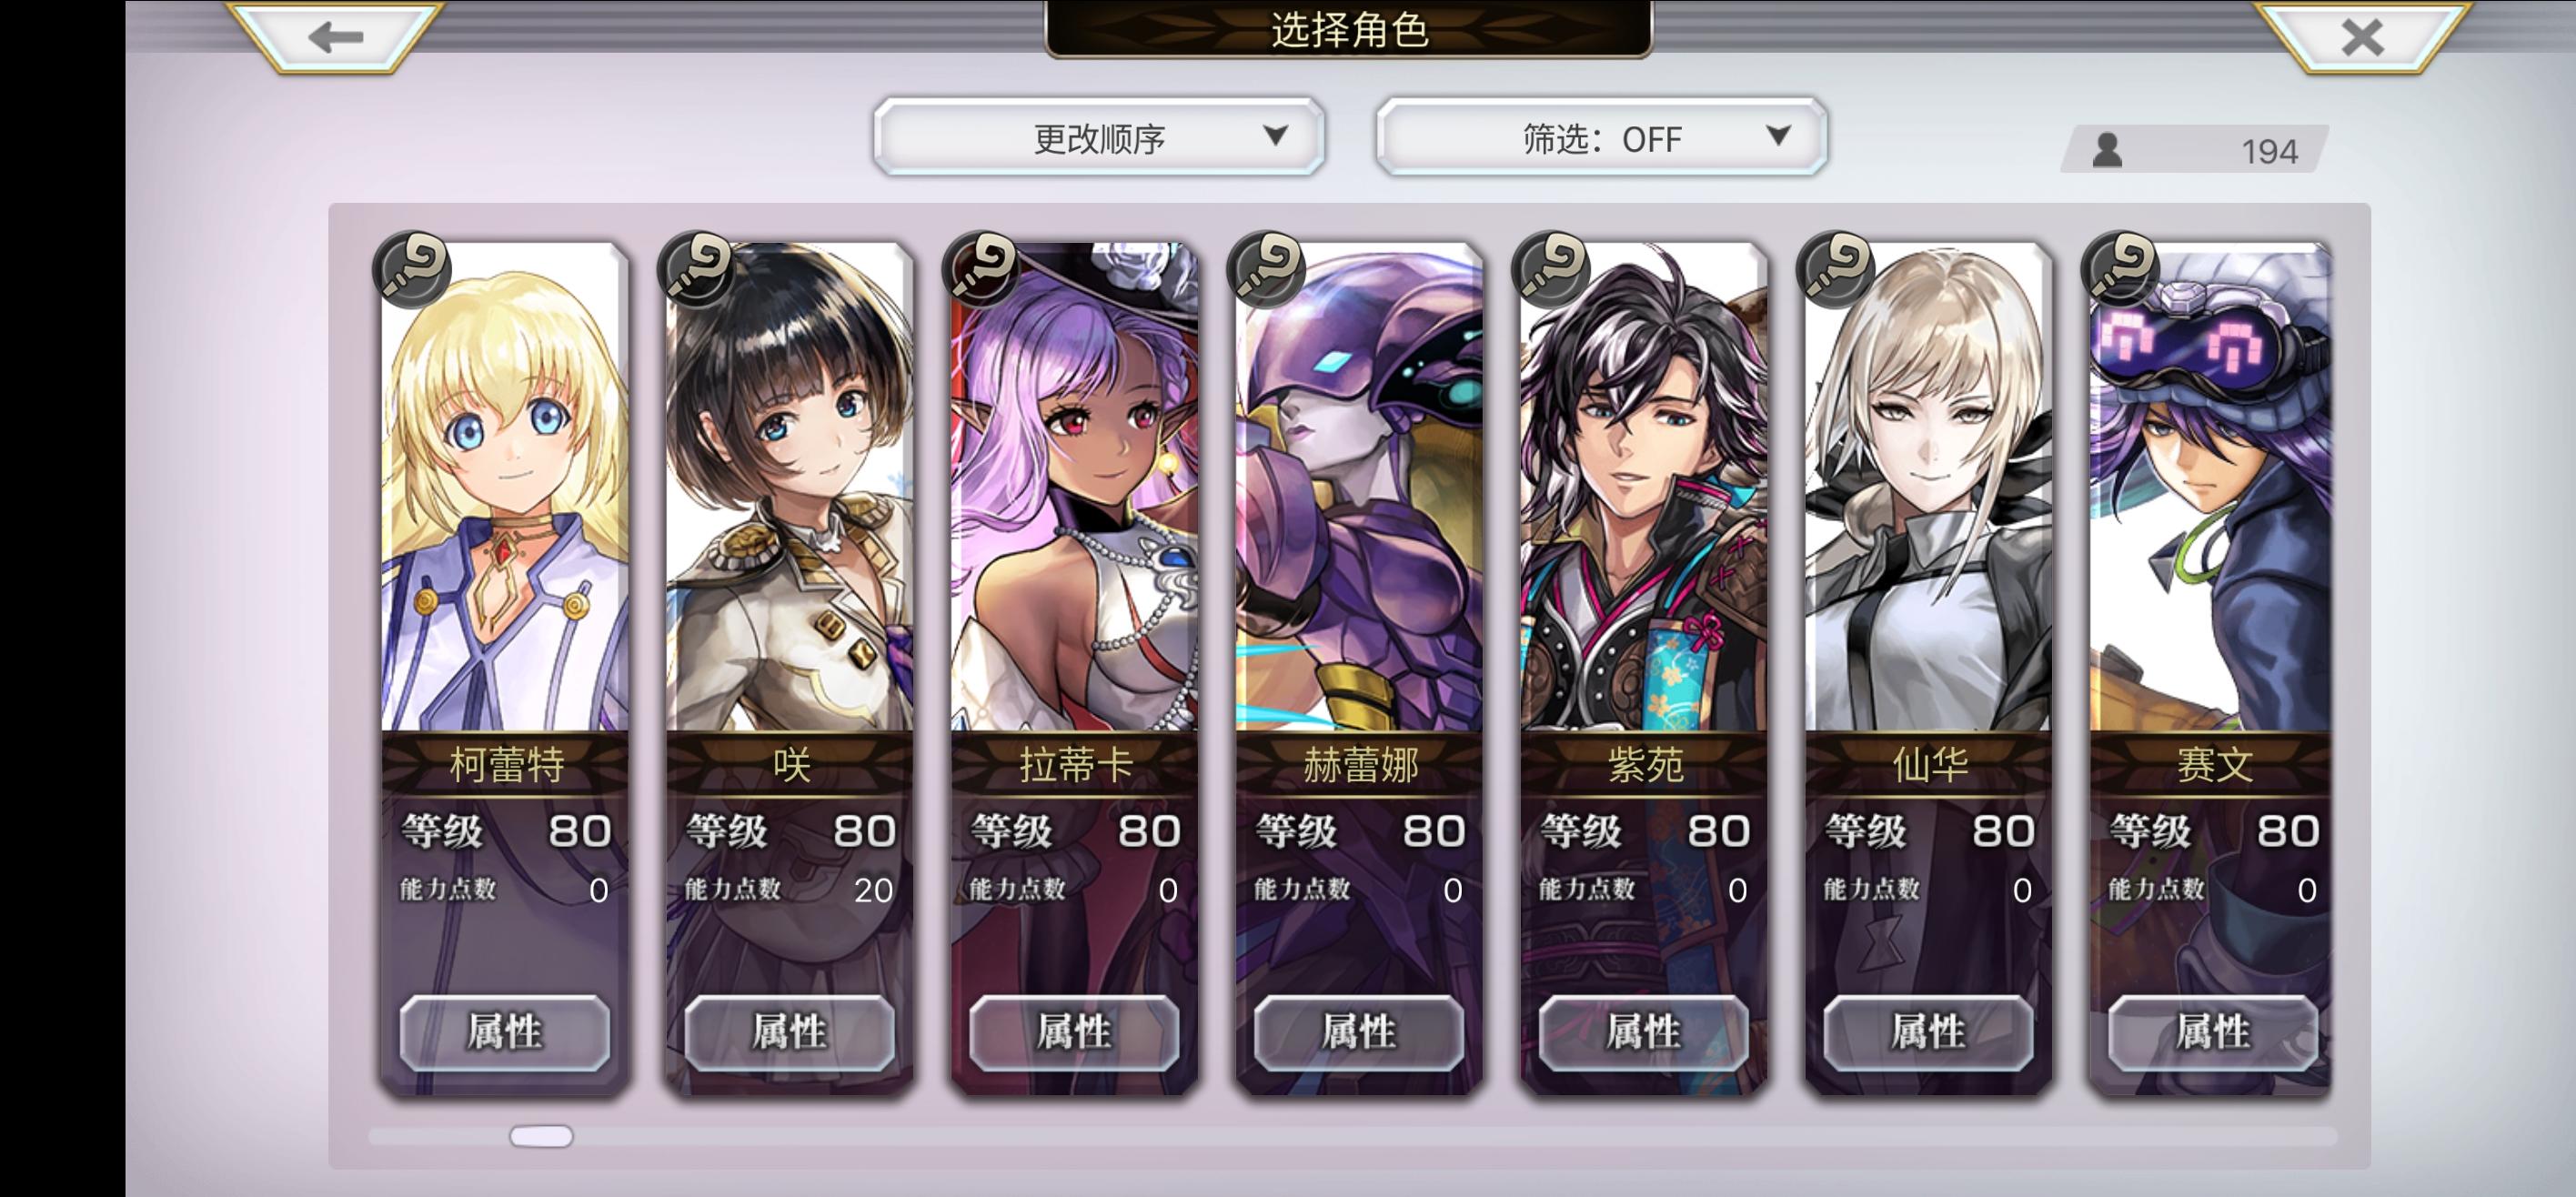
Task: Go back using the arrow button
Action: tap(335, 37)
